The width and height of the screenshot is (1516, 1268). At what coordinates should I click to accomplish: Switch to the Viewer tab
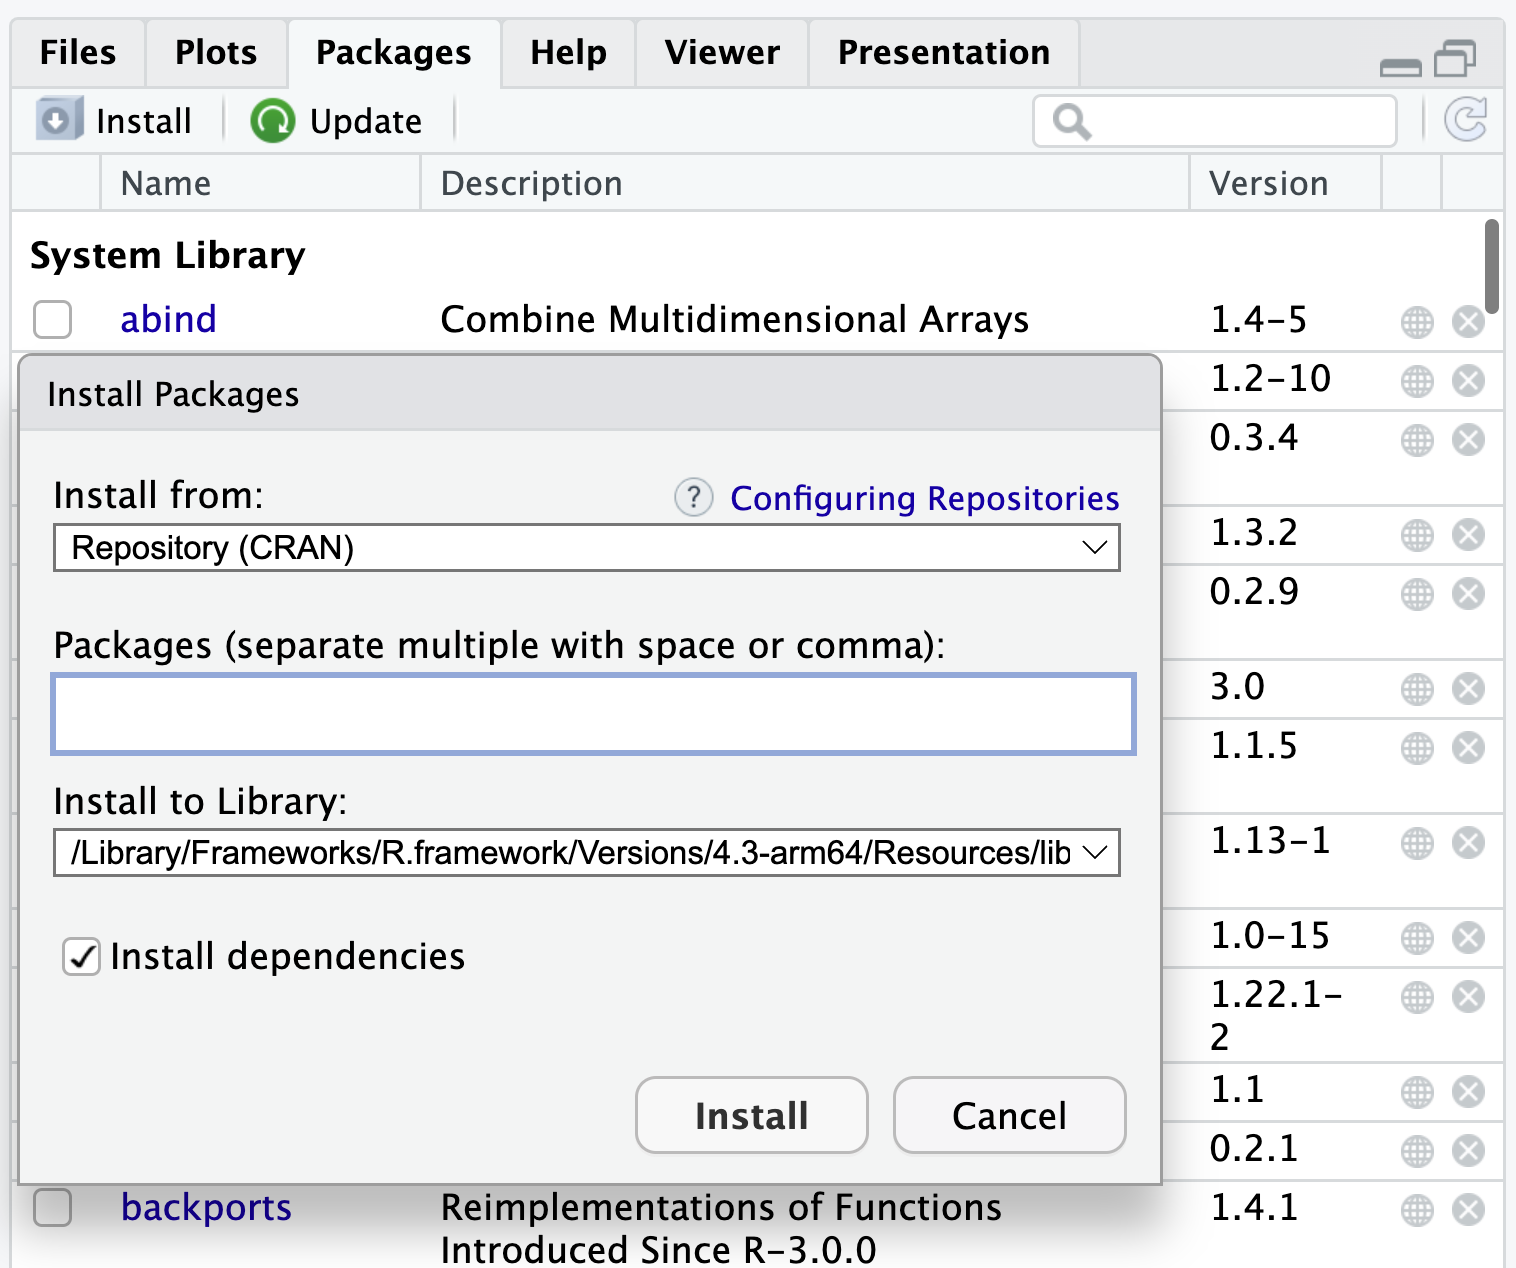click(721, 52)
